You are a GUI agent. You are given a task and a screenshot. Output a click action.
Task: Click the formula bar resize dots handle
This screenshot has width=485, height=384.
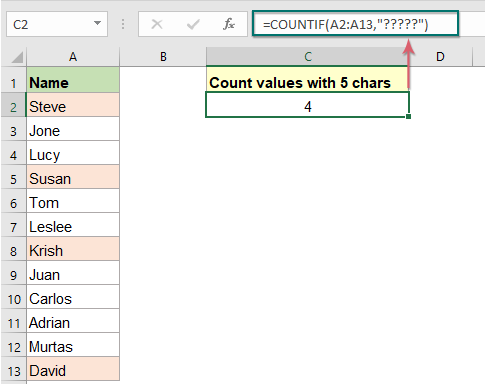point(123,24)
